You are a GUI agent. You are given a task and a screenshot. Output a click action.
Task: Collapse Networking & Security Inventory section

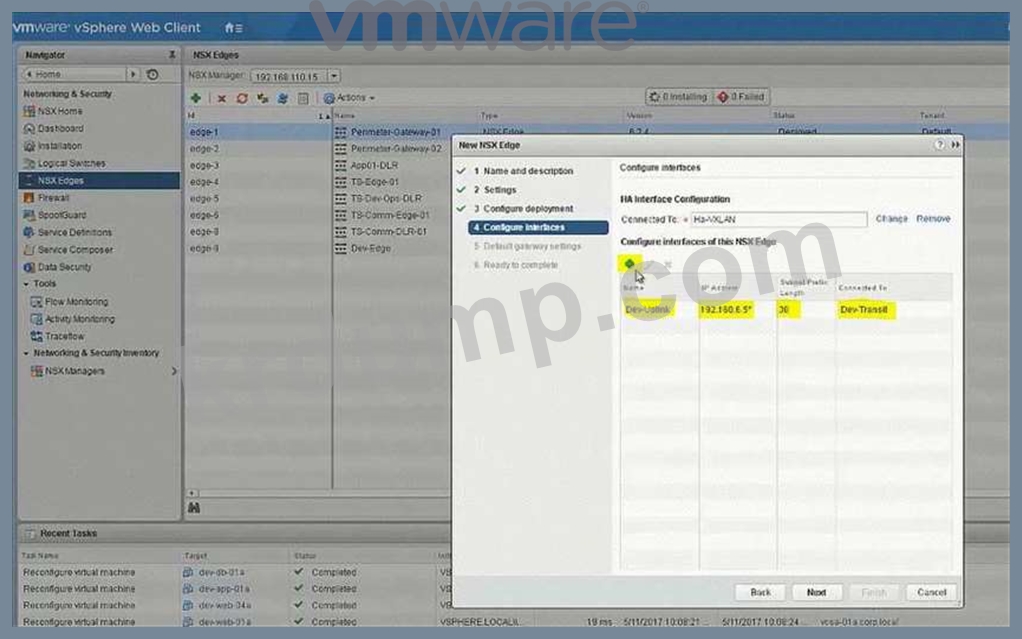pyautogui.click(x=26, y=353)
